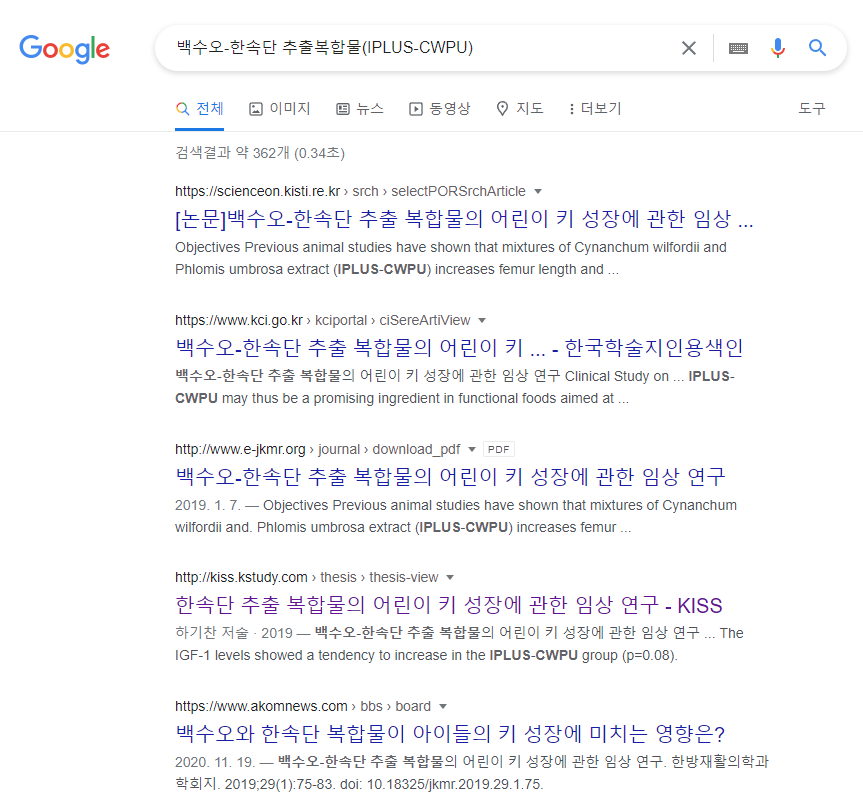Open the 한국학술지인용색인 result title
863x811 pixels.
[459, 348]
